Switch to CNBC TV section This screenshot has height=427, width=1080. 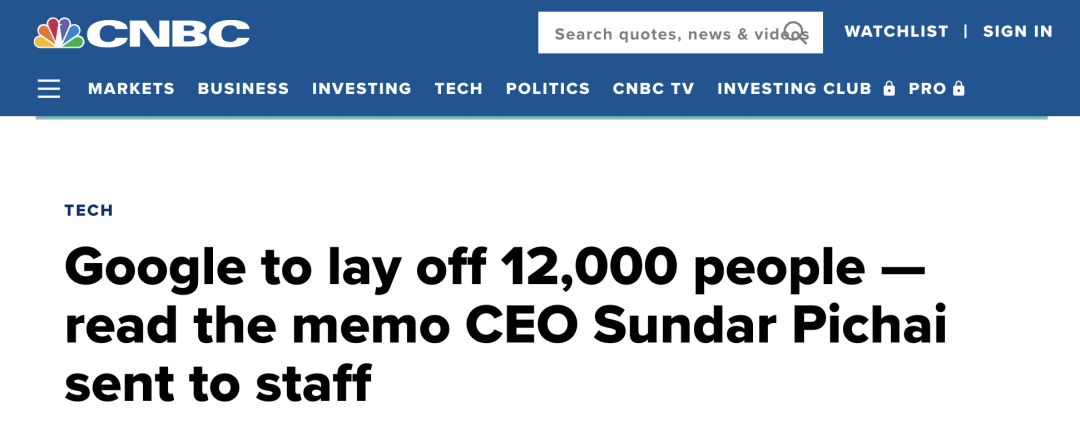click(653, 89)
